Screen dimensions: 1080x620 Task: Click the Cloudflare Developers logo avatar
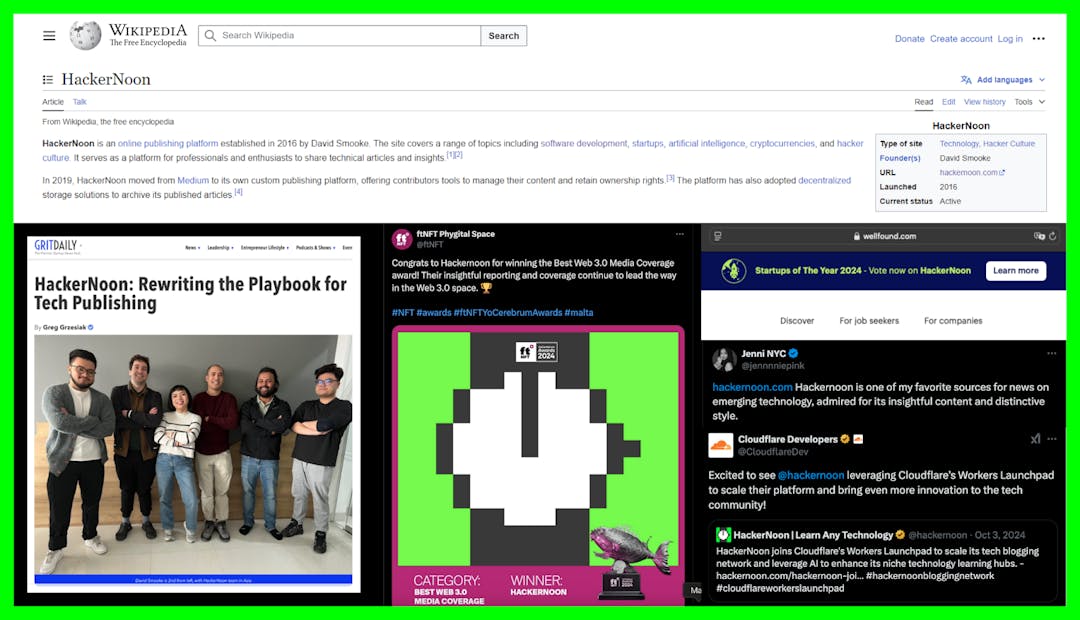721,445
